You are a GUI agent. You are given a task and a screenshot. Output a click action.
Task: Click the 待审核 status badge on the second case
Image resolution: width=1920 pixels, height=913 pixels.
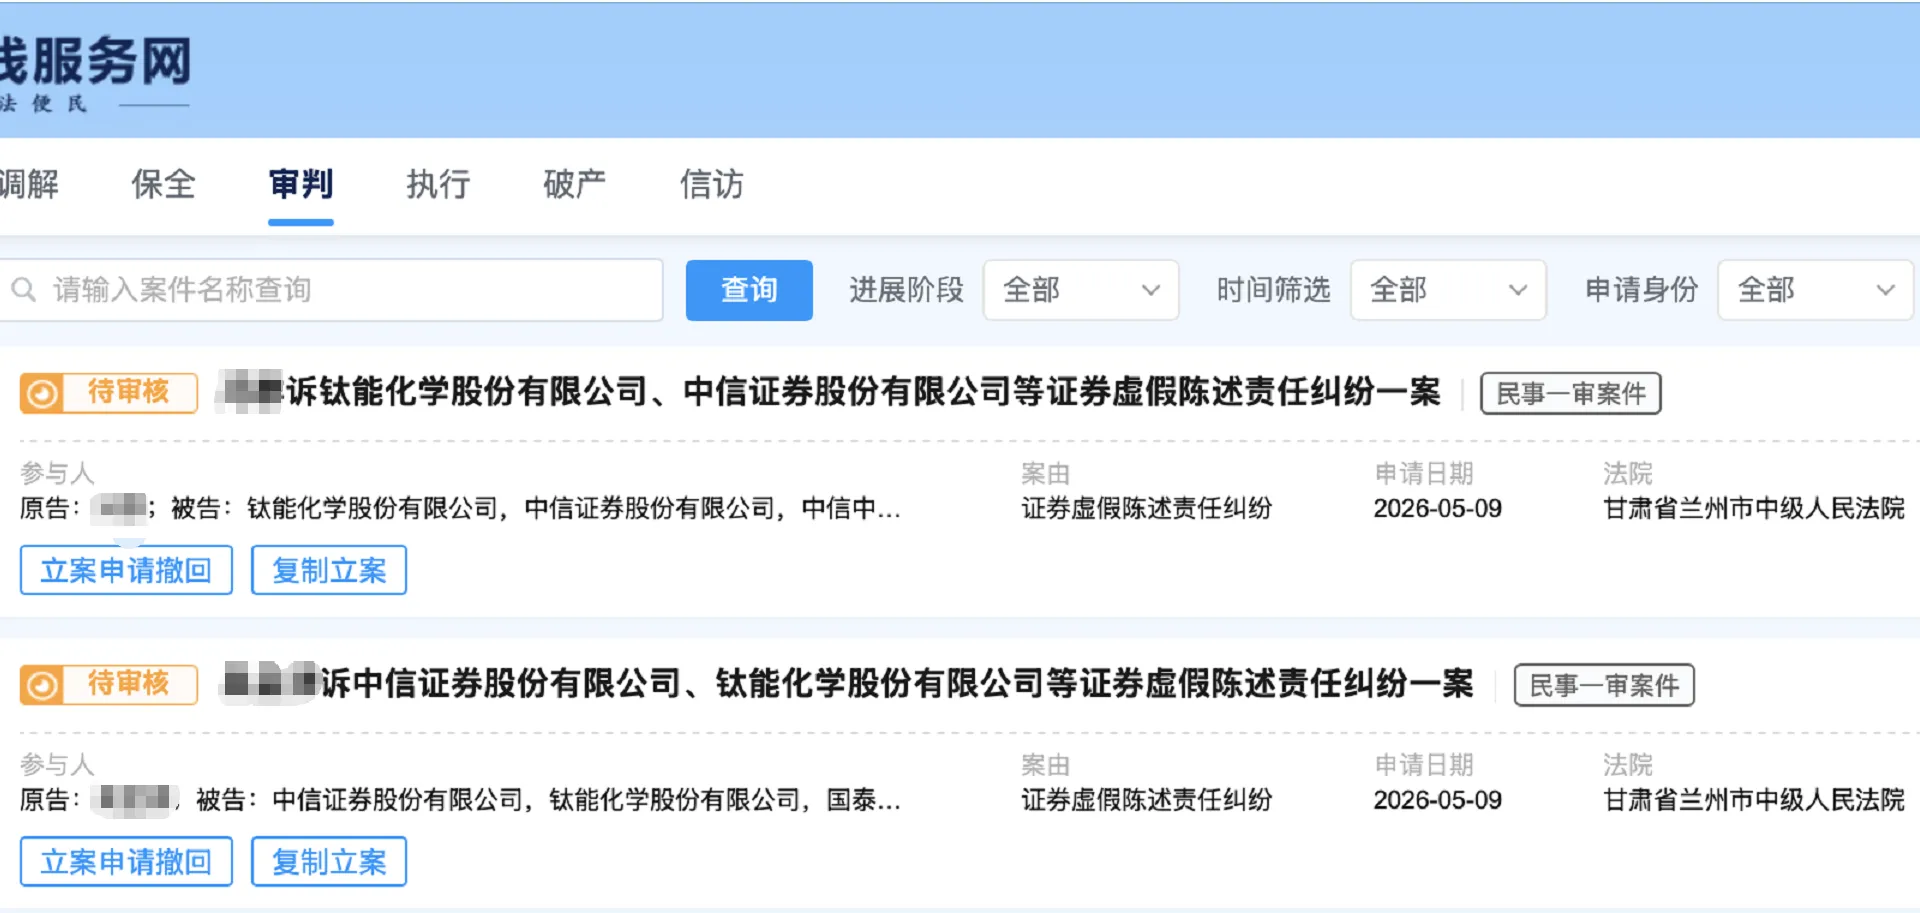click(109, 685)
